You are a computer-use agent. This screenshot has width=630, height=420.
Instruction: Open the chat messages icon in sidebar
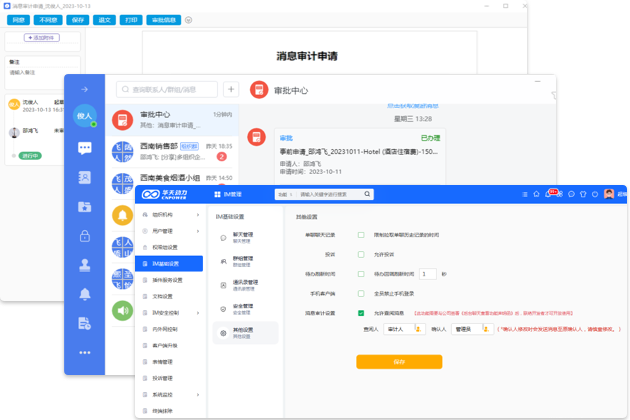[85, 148]
